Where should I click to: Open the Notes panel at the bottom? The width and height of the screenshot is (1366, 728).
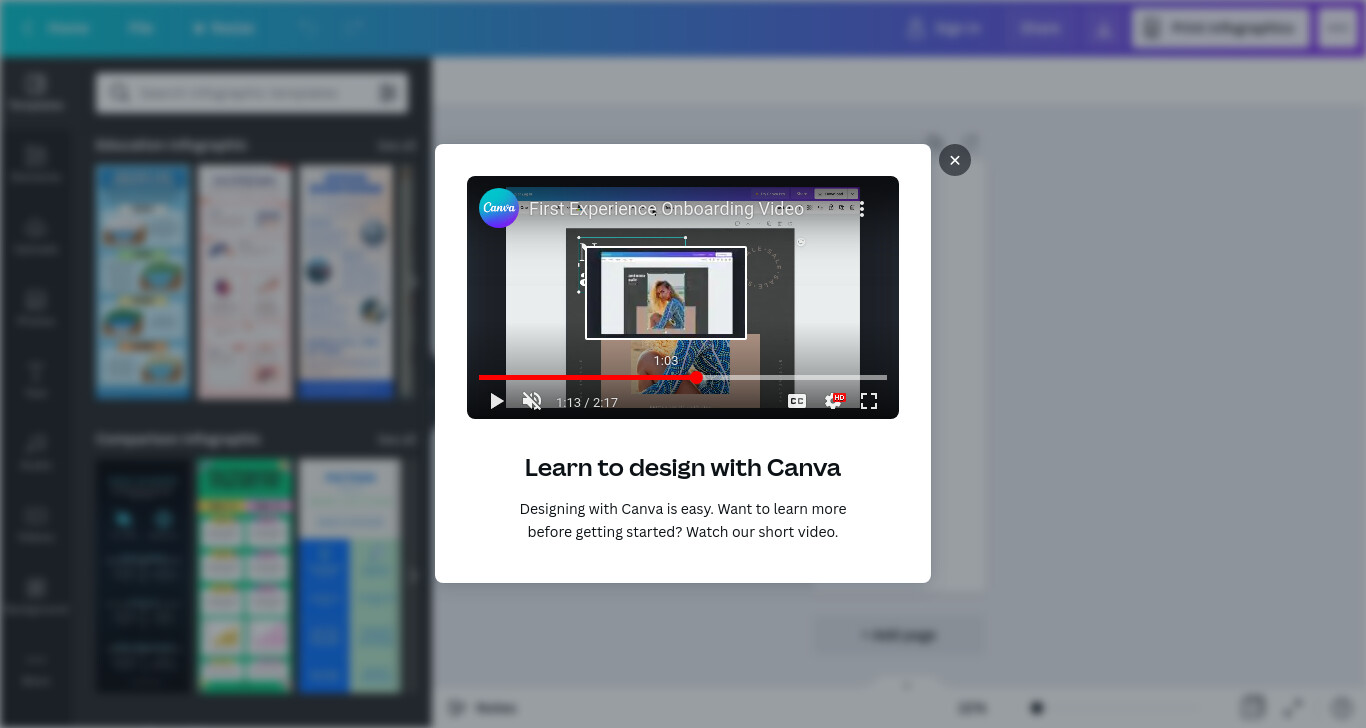click(481, 708)
